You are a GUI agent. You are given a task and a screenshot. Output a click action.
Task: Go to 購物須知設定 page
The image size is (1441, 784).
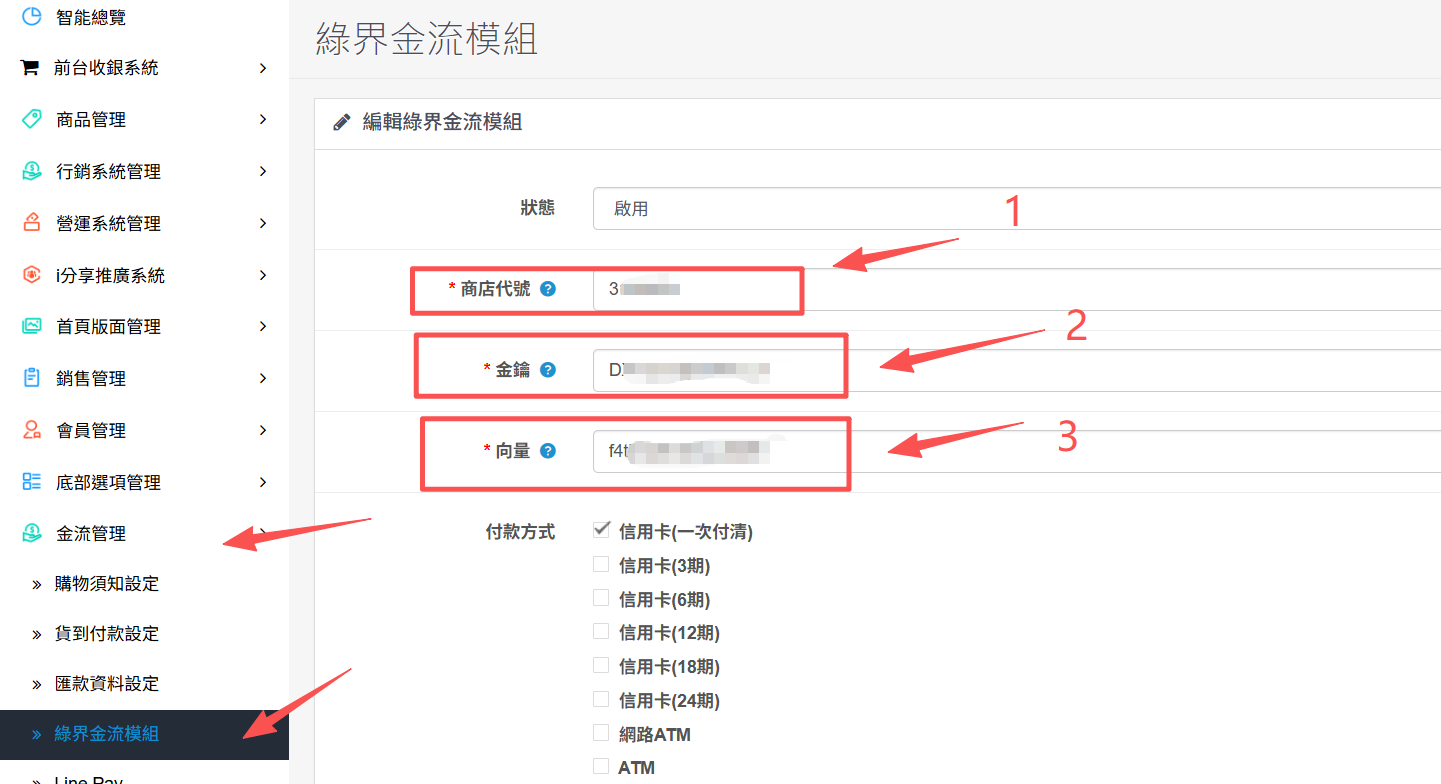(x=106, y=584)
